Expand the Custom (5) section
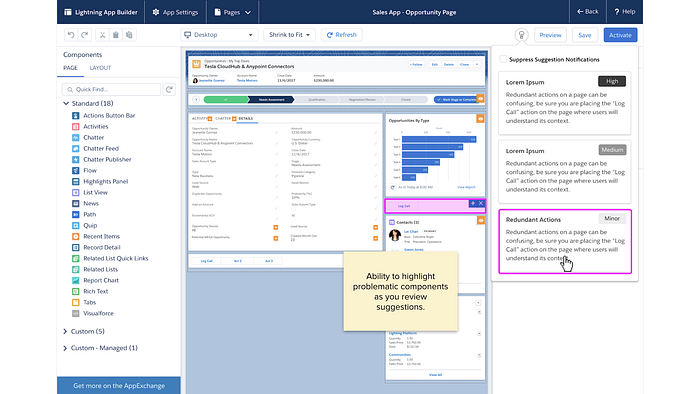Viewport: 700px width, 394px height. [65, 331]
